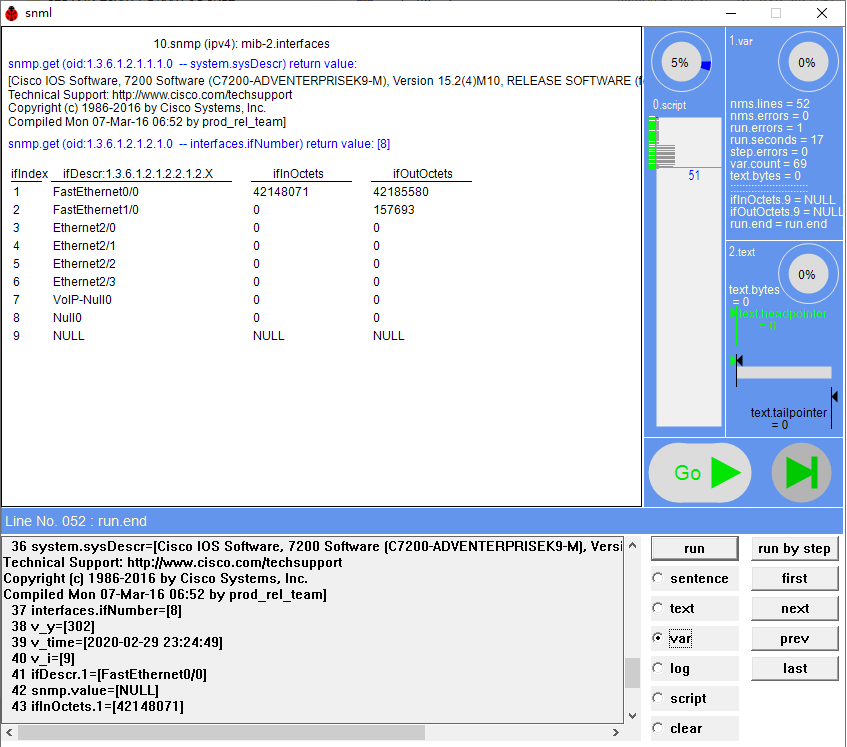Click the run button
The width and height of the screenshot is (847, 747).
pos(694,548)
